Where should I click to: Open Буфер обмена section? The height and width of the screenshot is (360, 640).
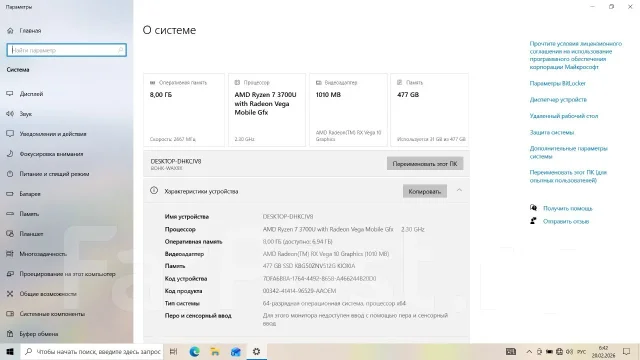pyautogui.click(x=33, y=334)
